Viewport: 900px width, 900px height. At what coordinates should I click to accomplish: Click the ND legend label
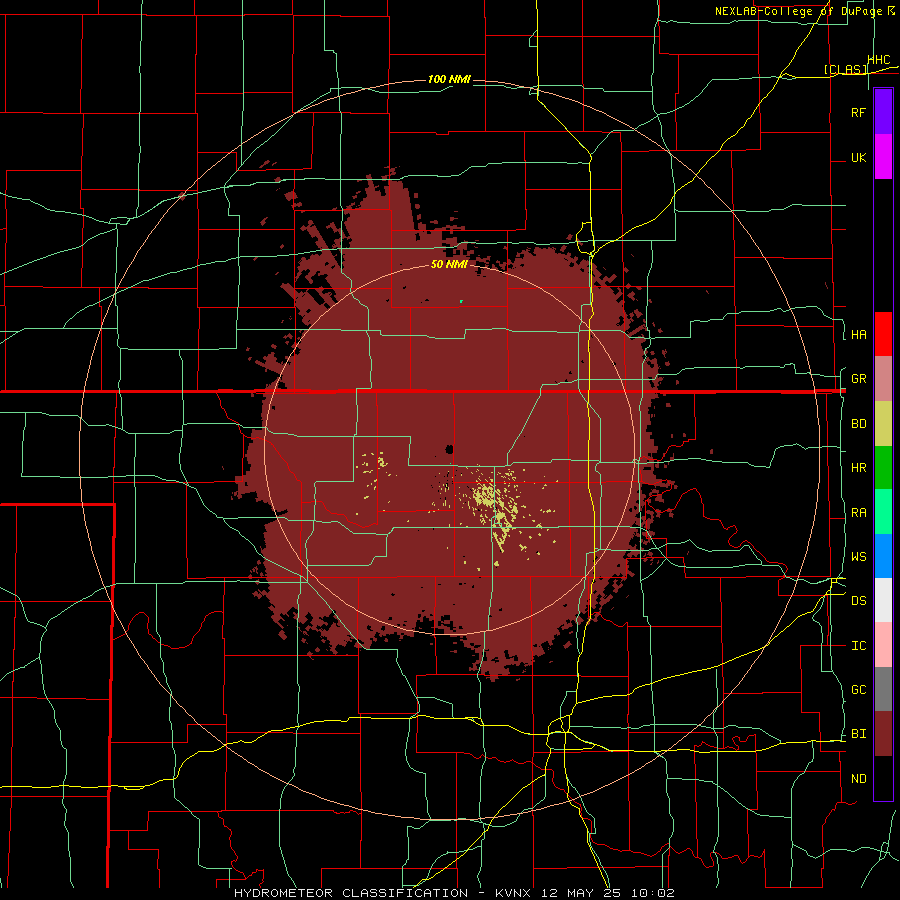[858, 779]
